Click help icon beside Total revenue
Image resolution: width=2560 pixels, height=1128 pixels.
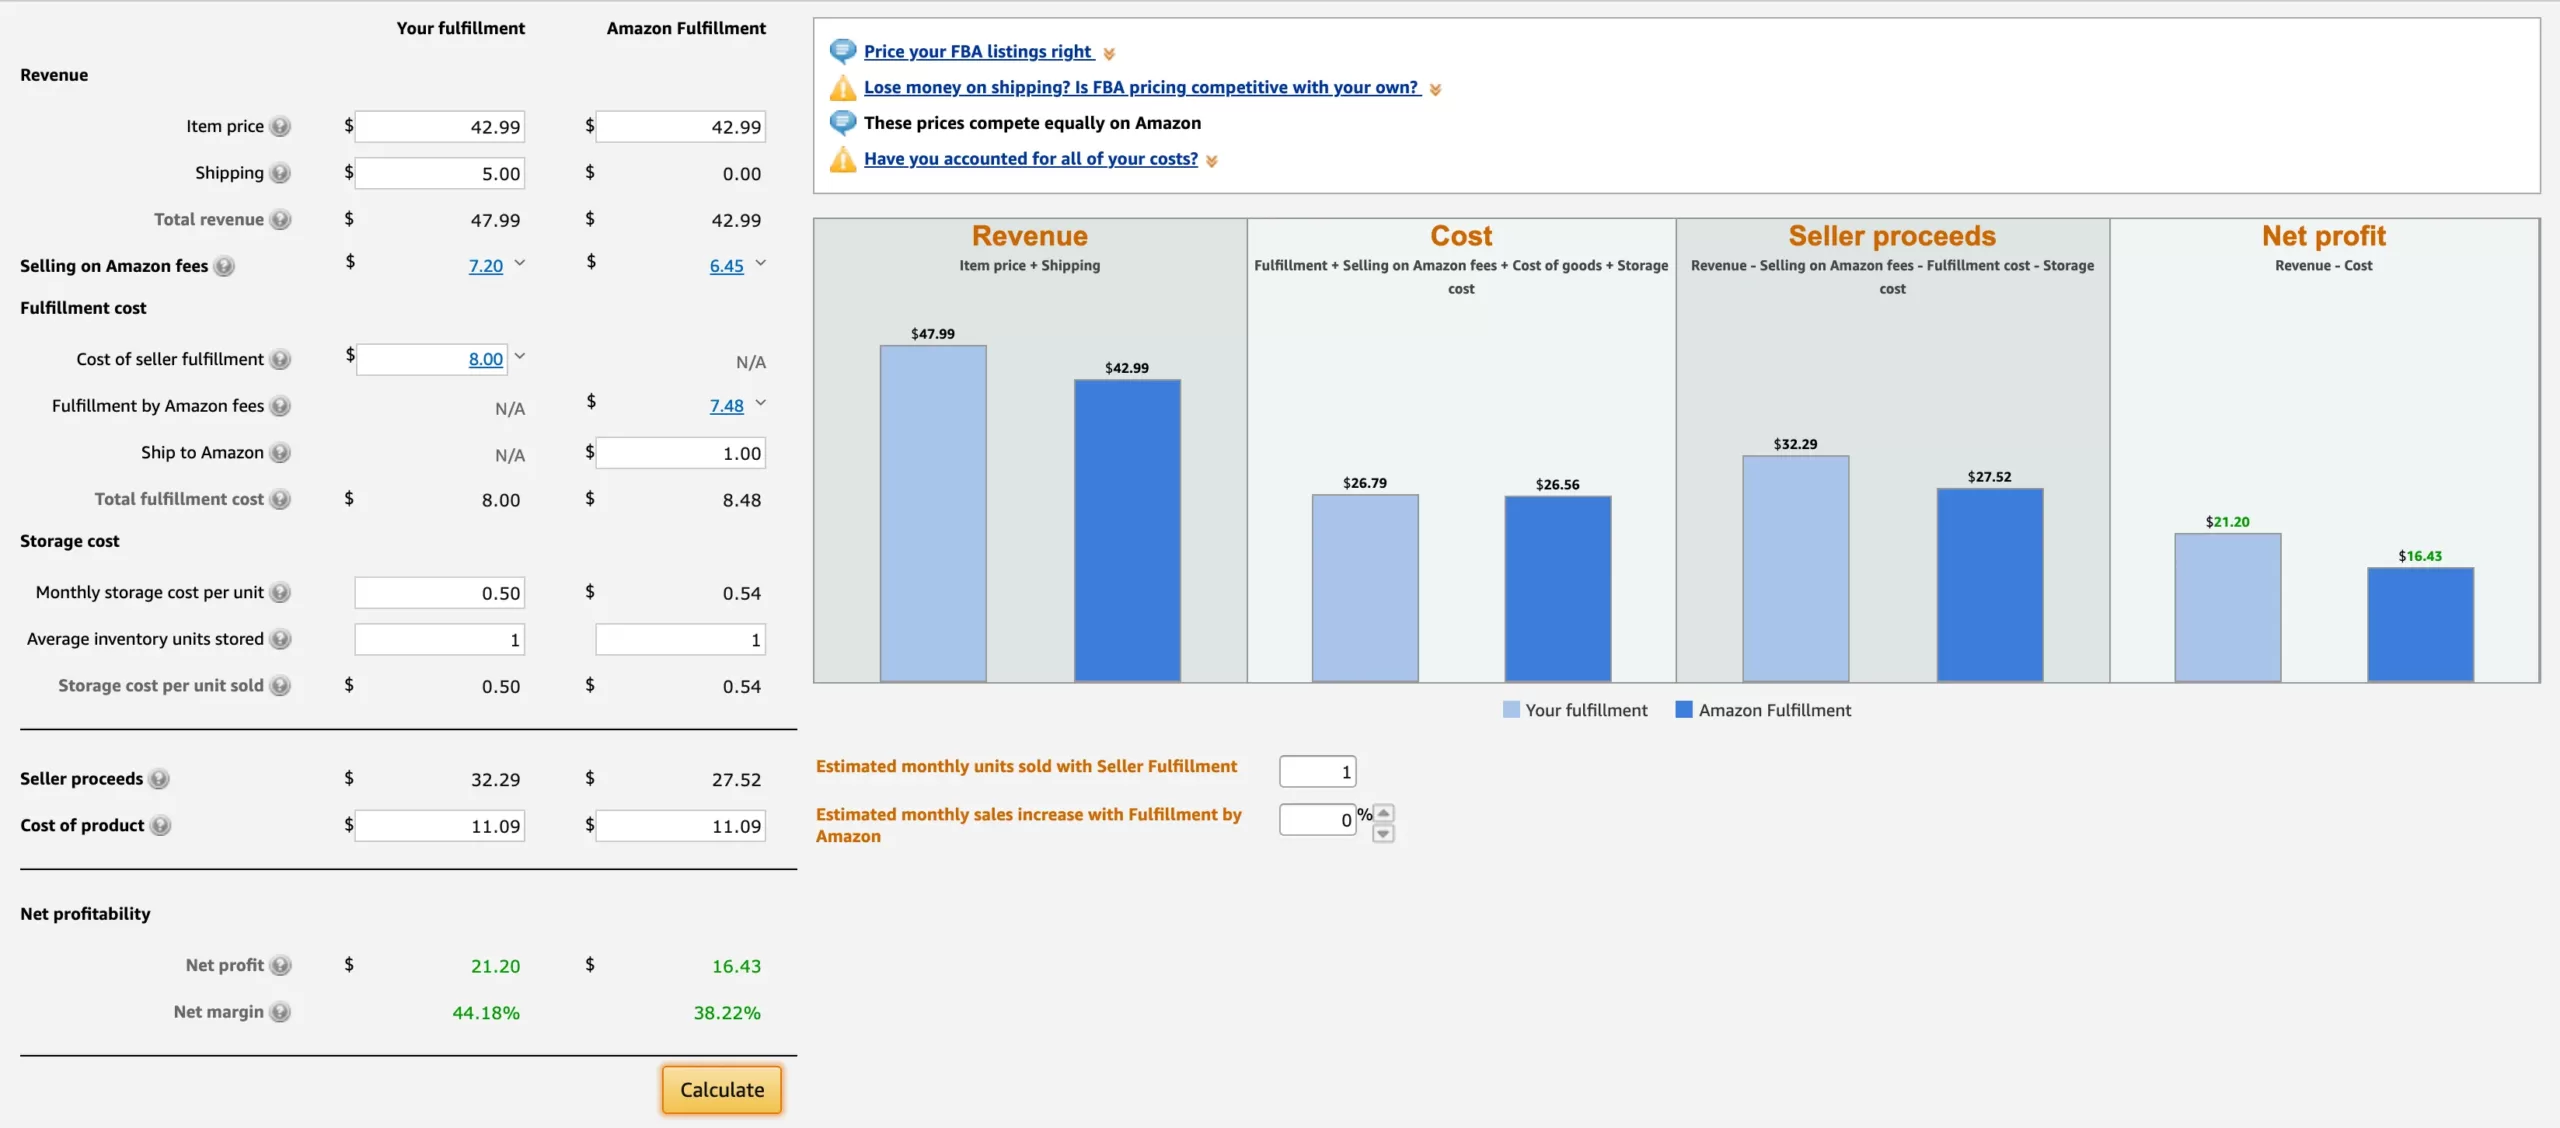click(x=281, y=219)
